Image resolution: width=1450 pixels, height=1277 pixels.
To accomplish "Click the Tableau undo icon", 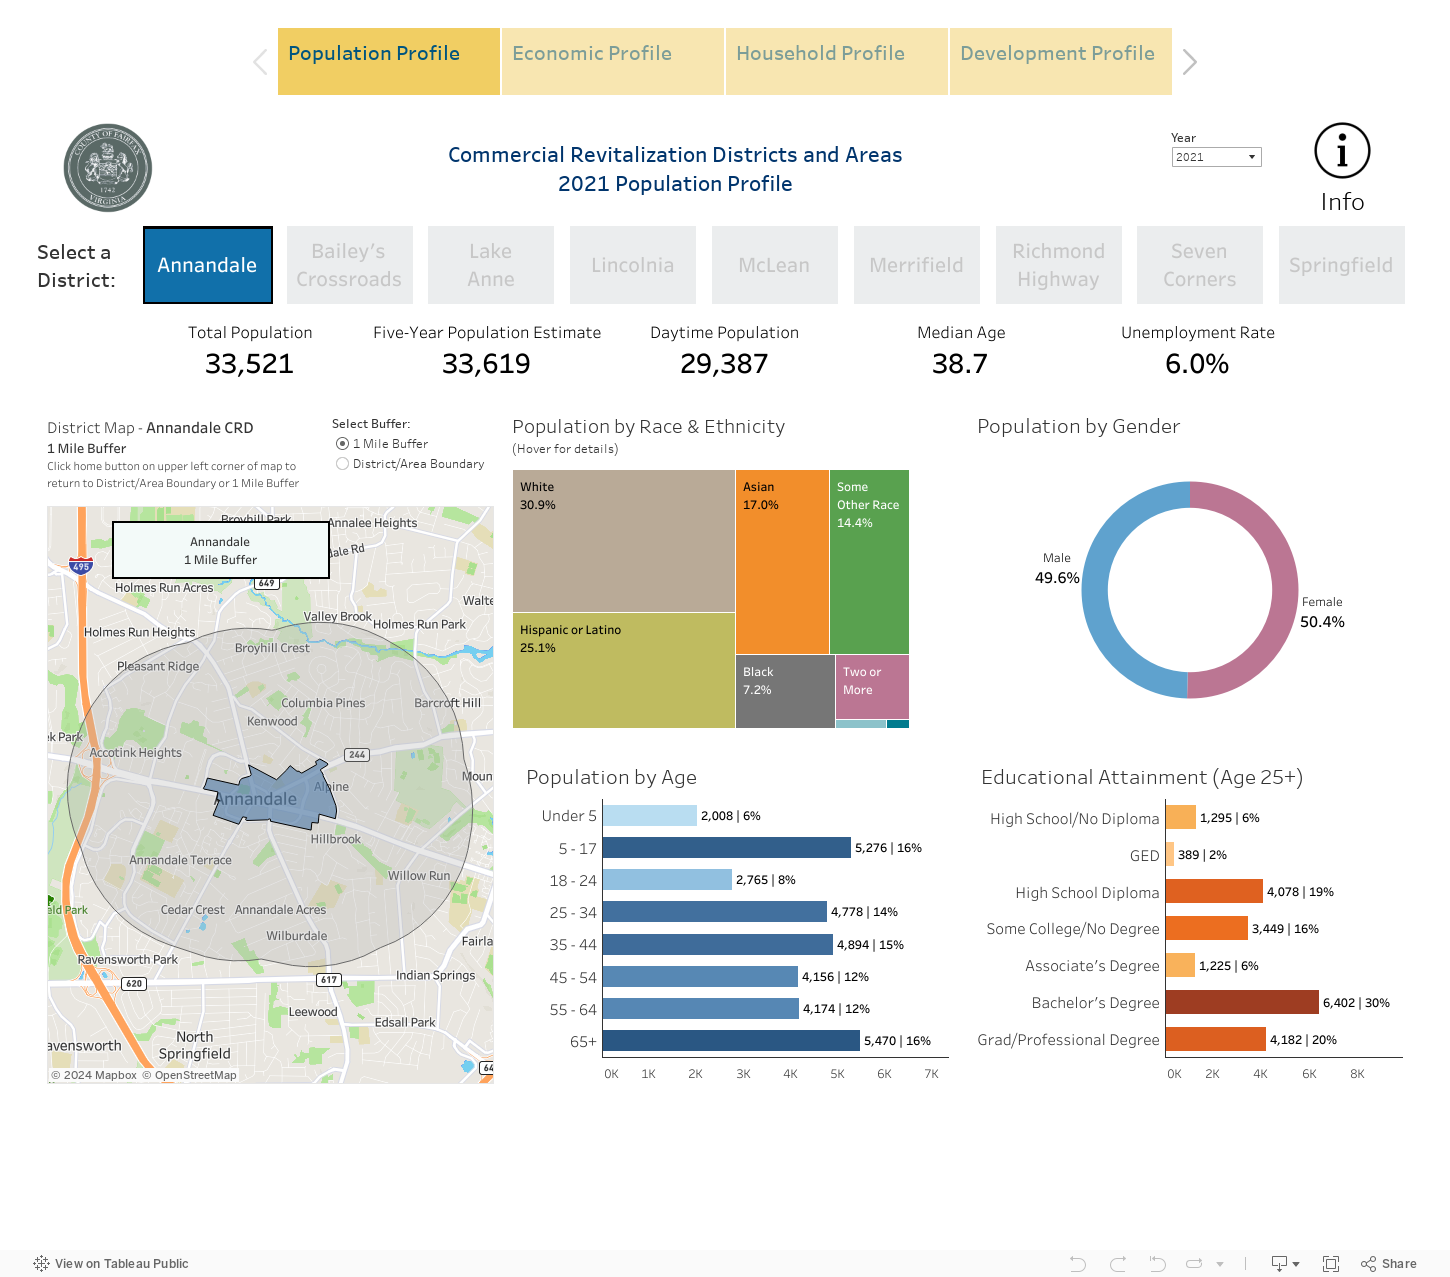I will click(1078, 1263).
